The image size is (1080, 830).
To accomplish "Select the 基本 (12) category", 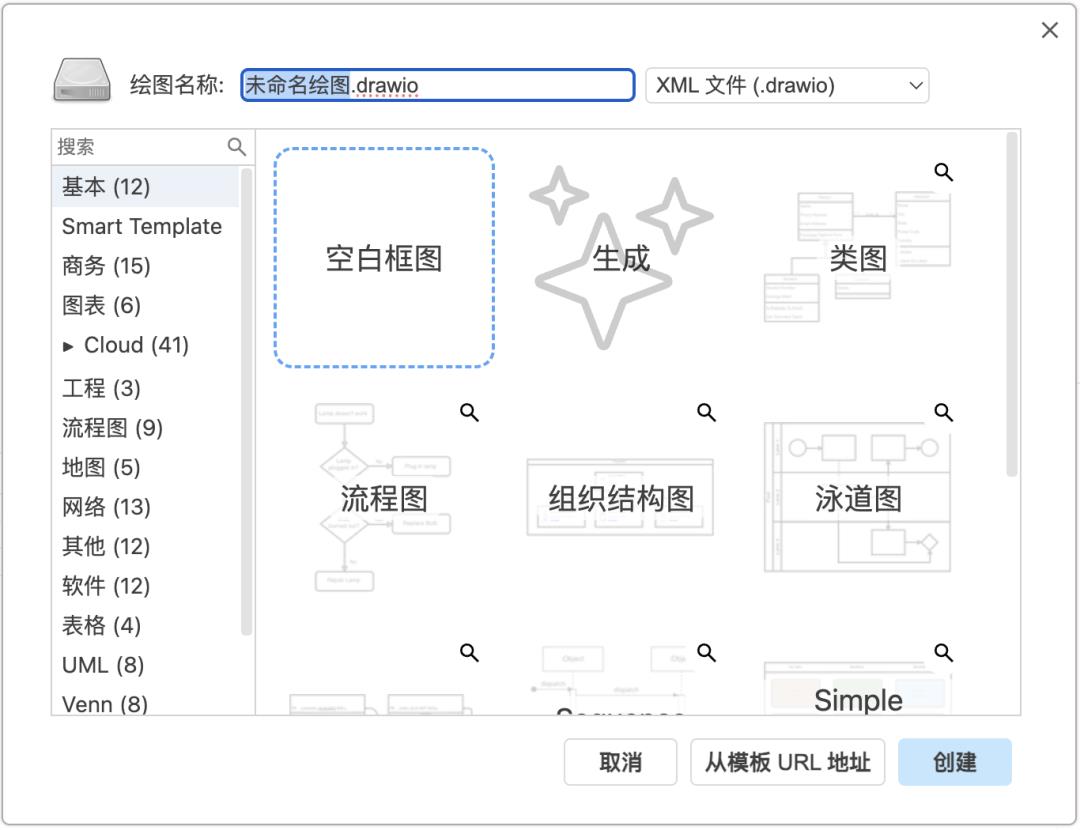I will point(145,187).
